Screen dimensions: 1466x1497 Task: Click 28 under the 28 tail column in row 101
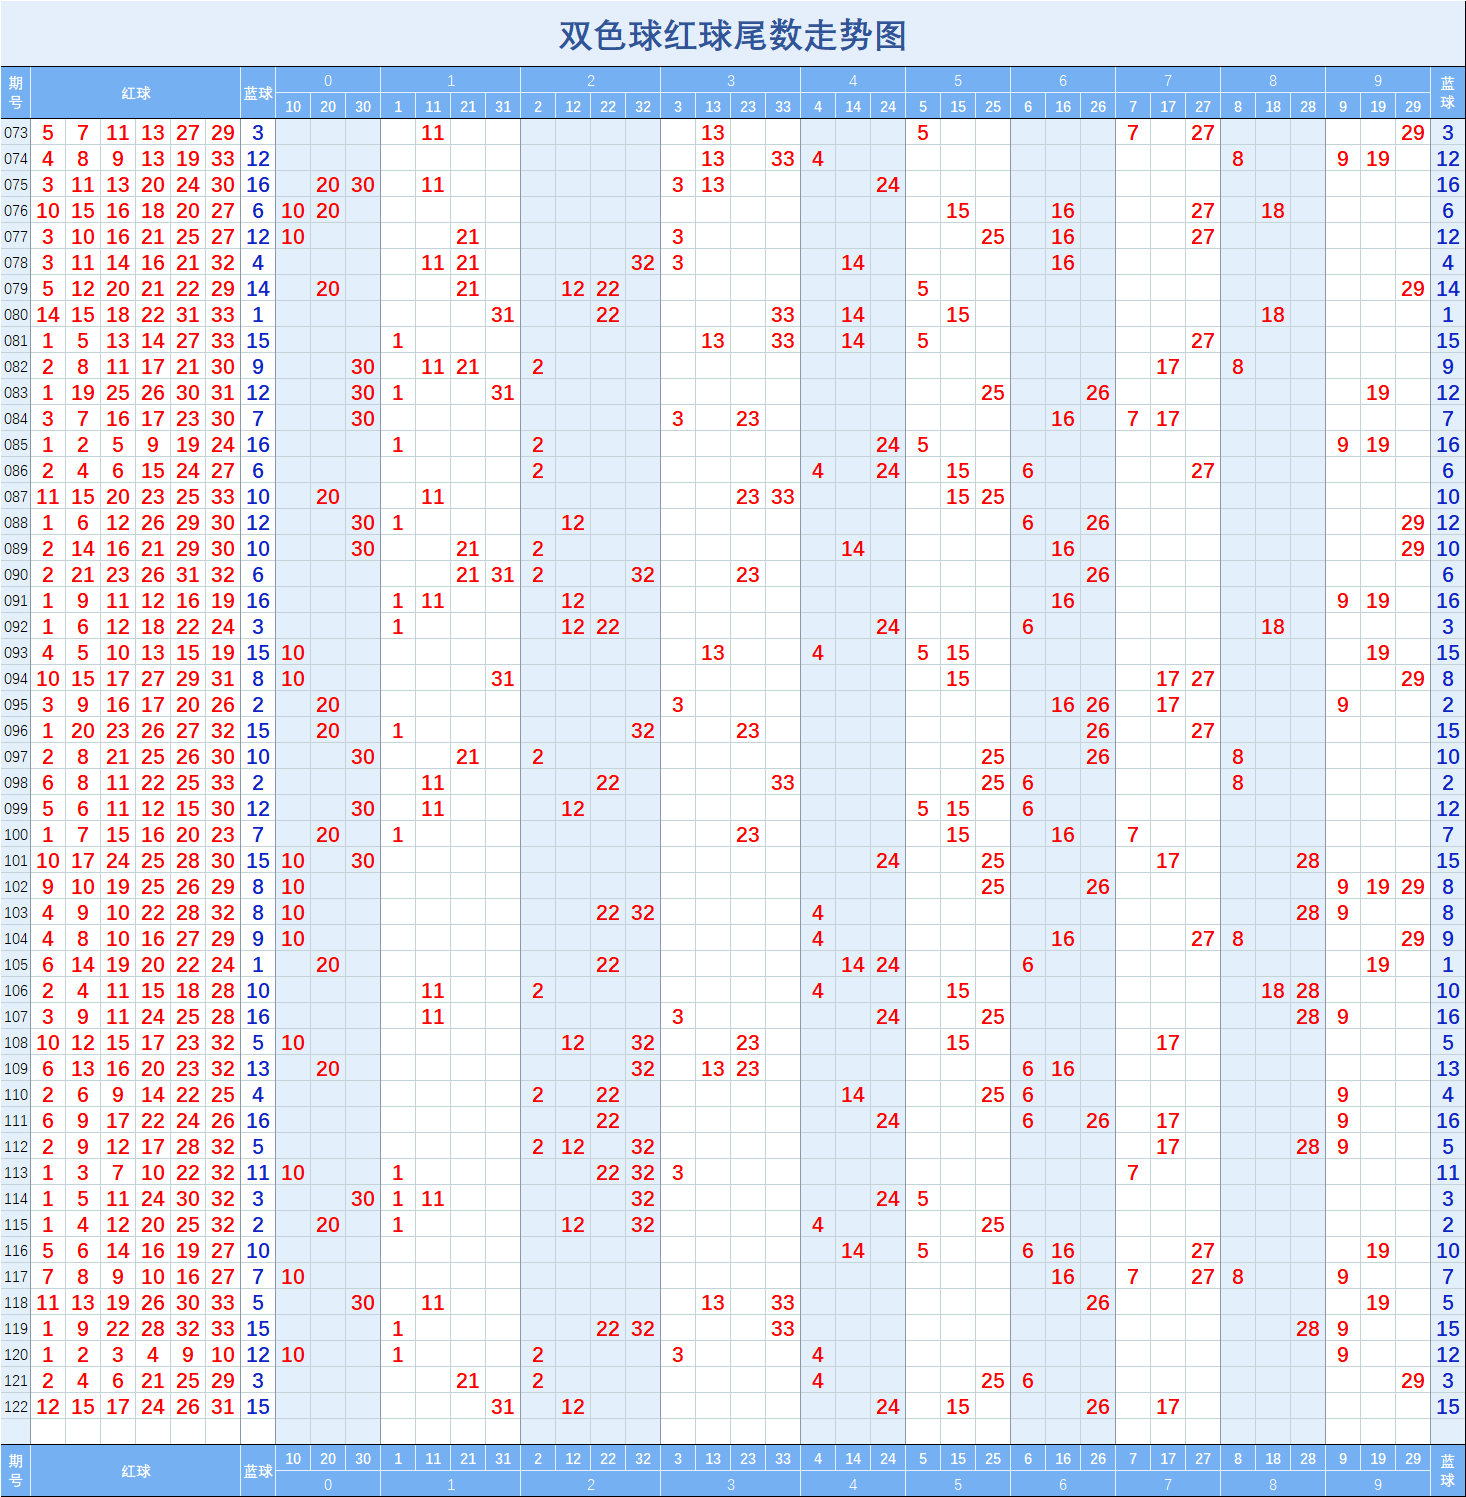pyautogui.click(x=1308, y=861)
